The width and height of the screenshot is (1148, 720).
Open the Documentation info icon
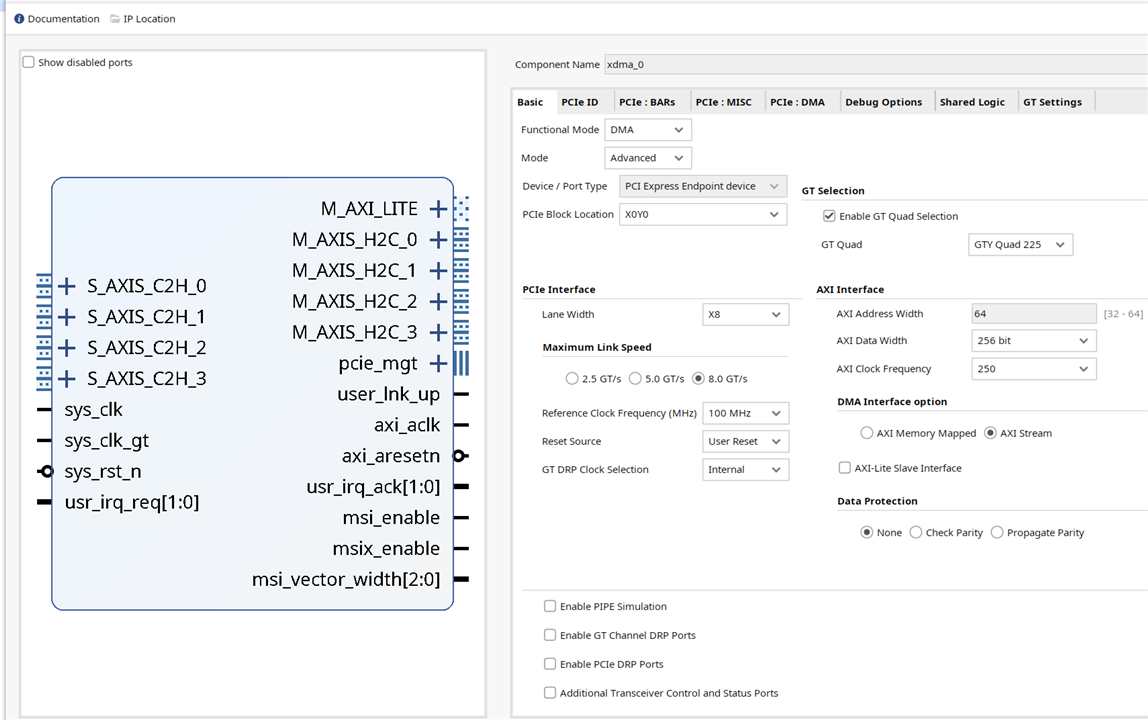[19, 19]
